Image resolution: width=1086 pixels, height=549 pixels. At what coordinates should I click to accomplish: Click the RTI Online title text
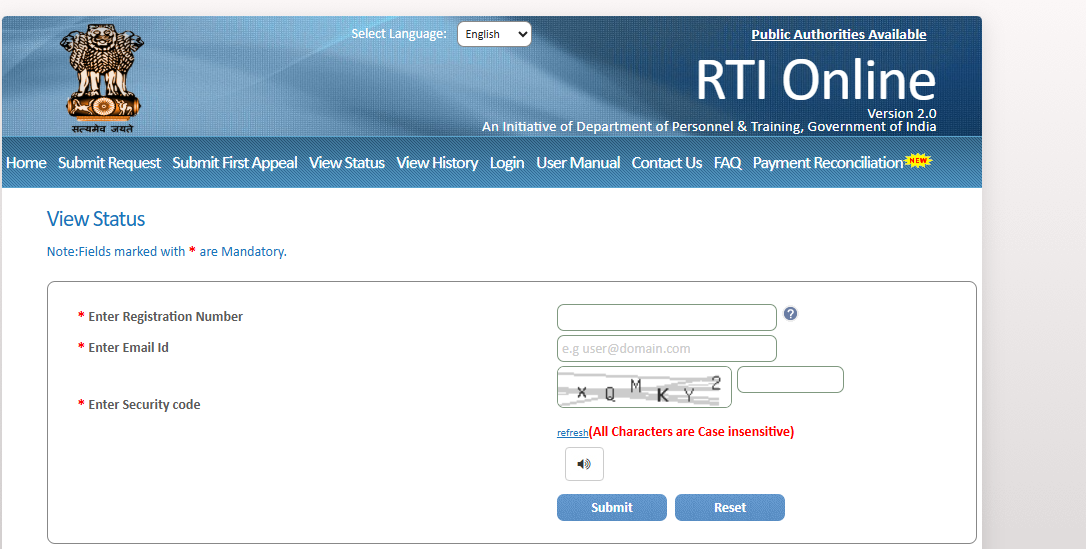pos(816,80)
